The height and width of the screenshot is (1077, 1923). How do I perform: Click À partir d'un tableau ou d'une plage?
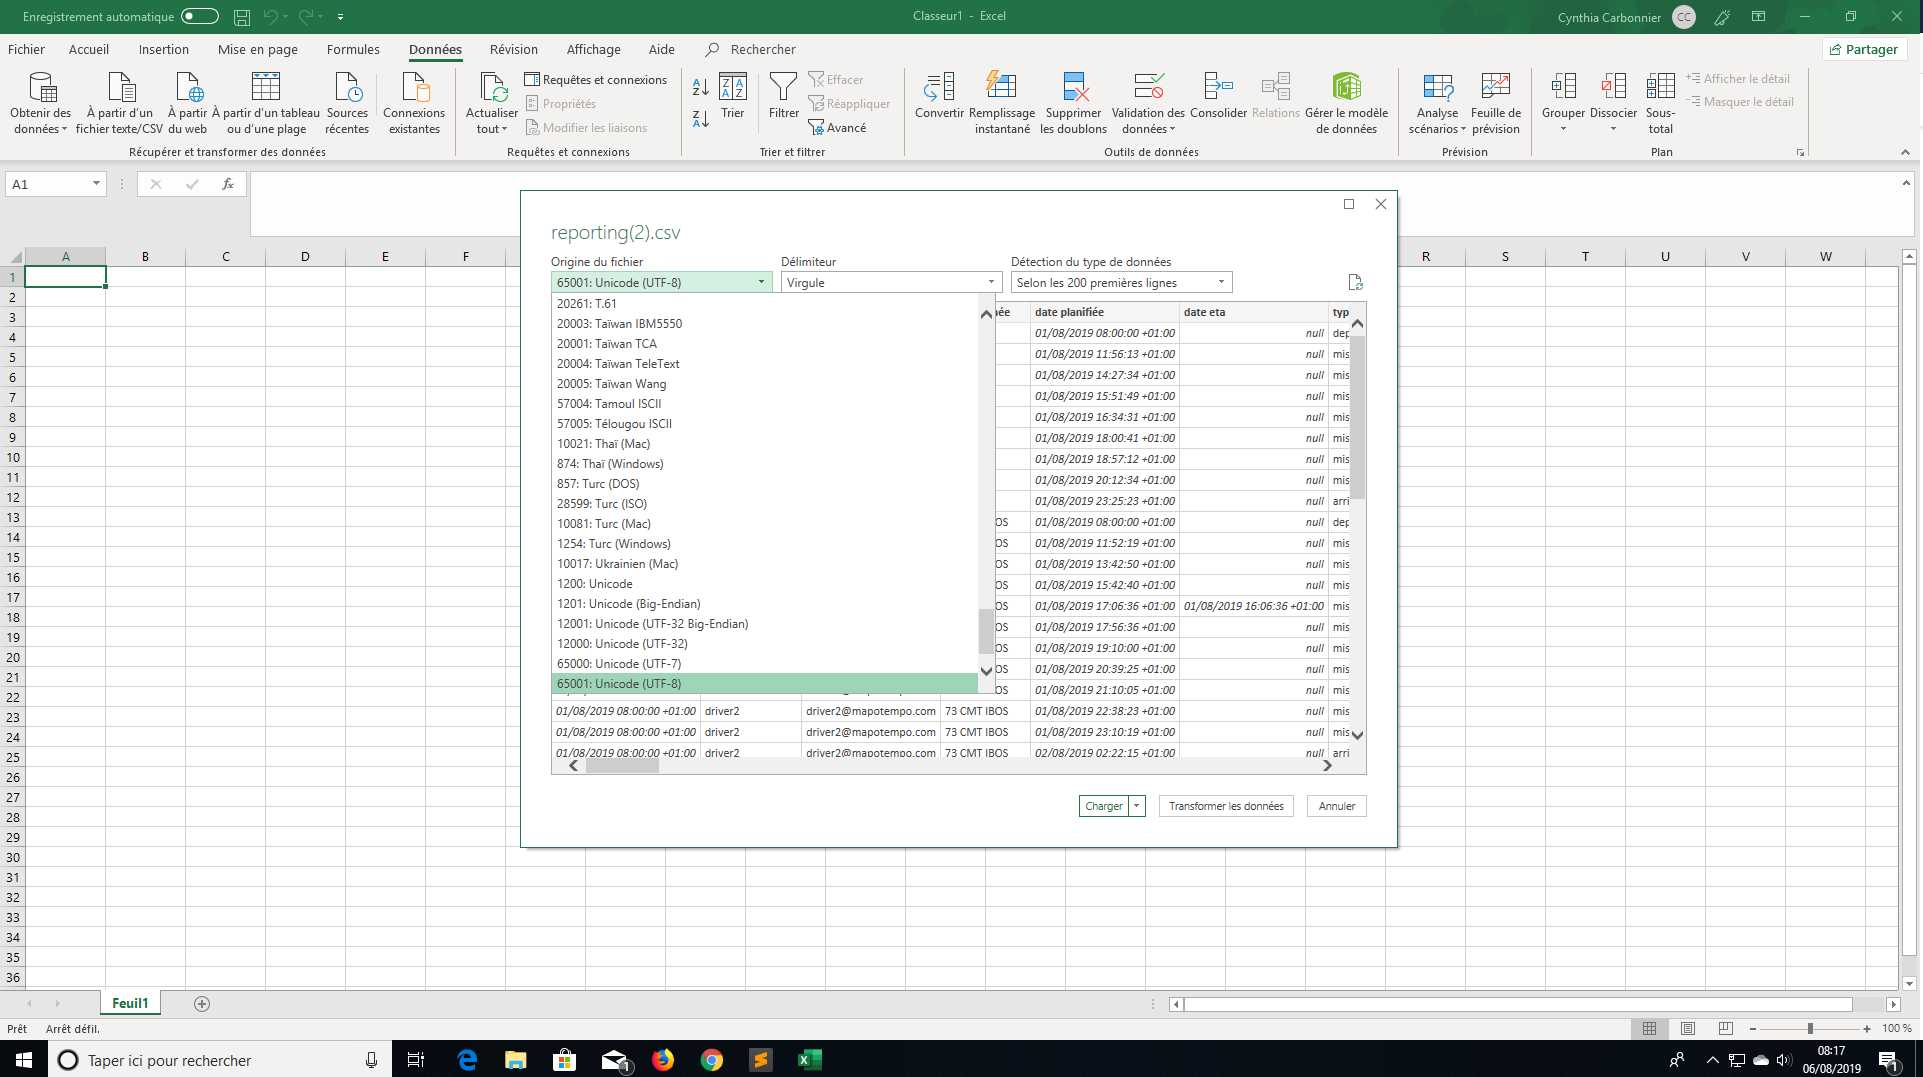(x=266, y=103)
